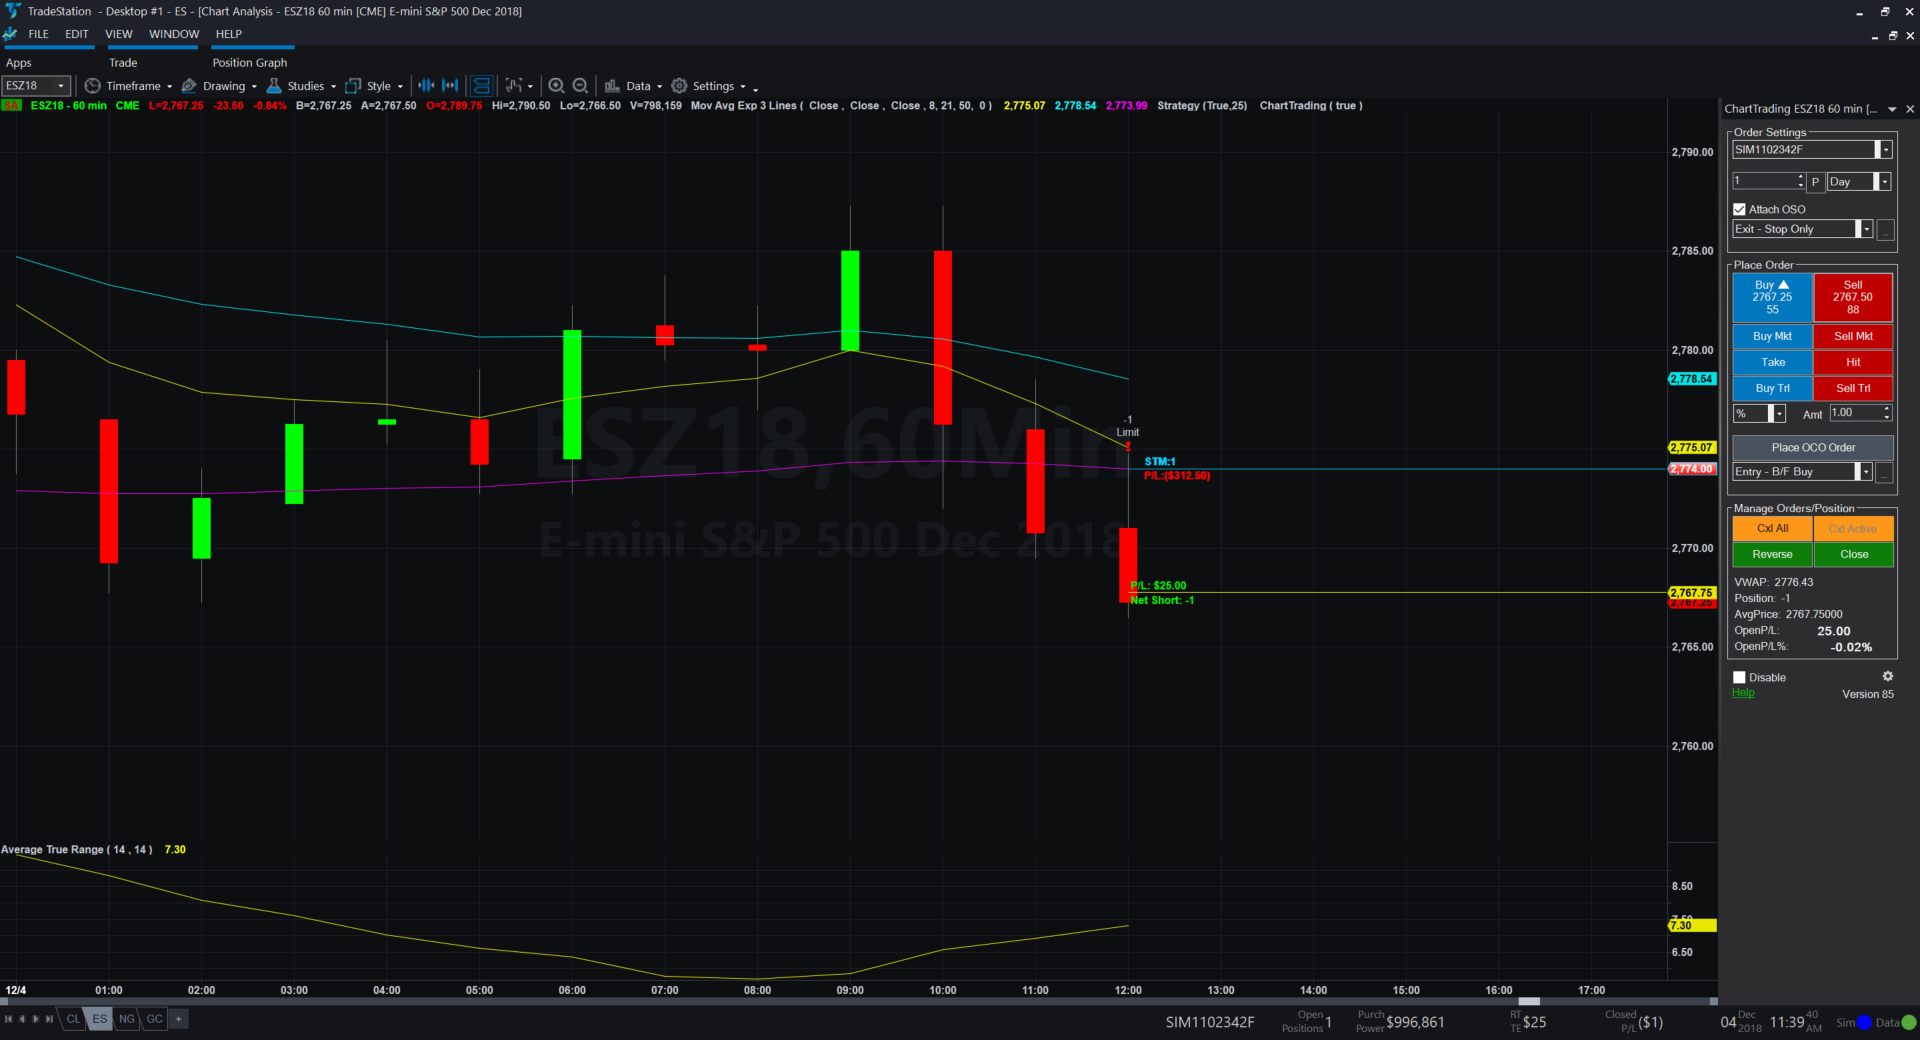Toggle the Attach OSO checkbox
1920x1040 pixels.
click(x=1739, y=210)
